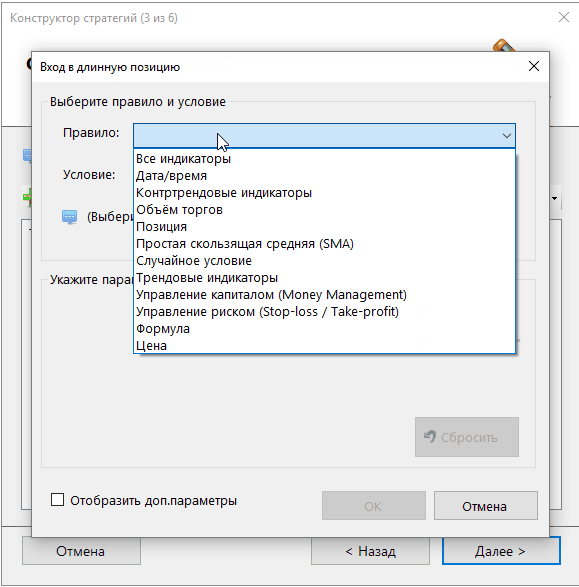Choose 'Дата/время' in the dropdown list
Image resolution: width=579 pixels, height=587 pixels.
click(x=324, y=176)
